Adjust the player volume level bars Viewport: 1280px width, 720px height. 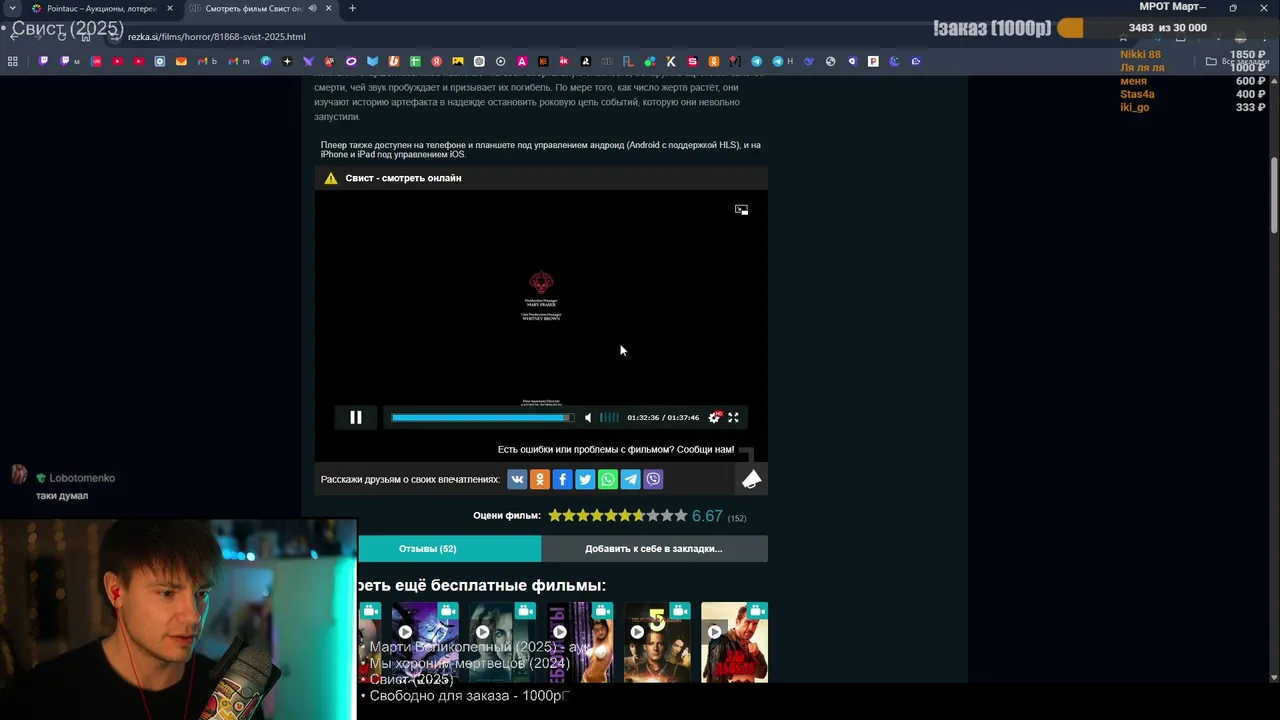[x=609, y=418]
